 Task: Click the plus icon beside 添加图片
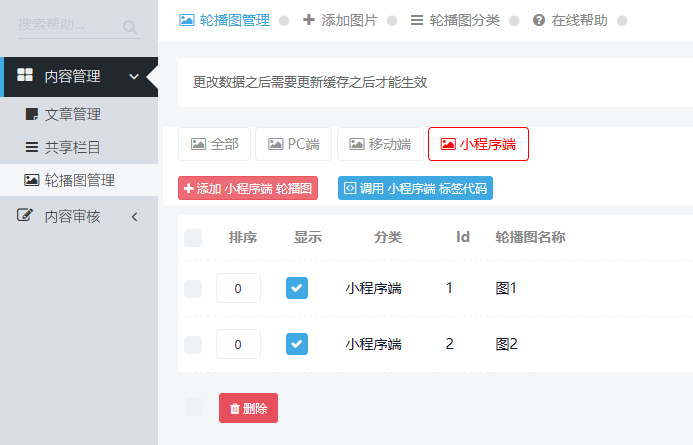pos(308,19)
